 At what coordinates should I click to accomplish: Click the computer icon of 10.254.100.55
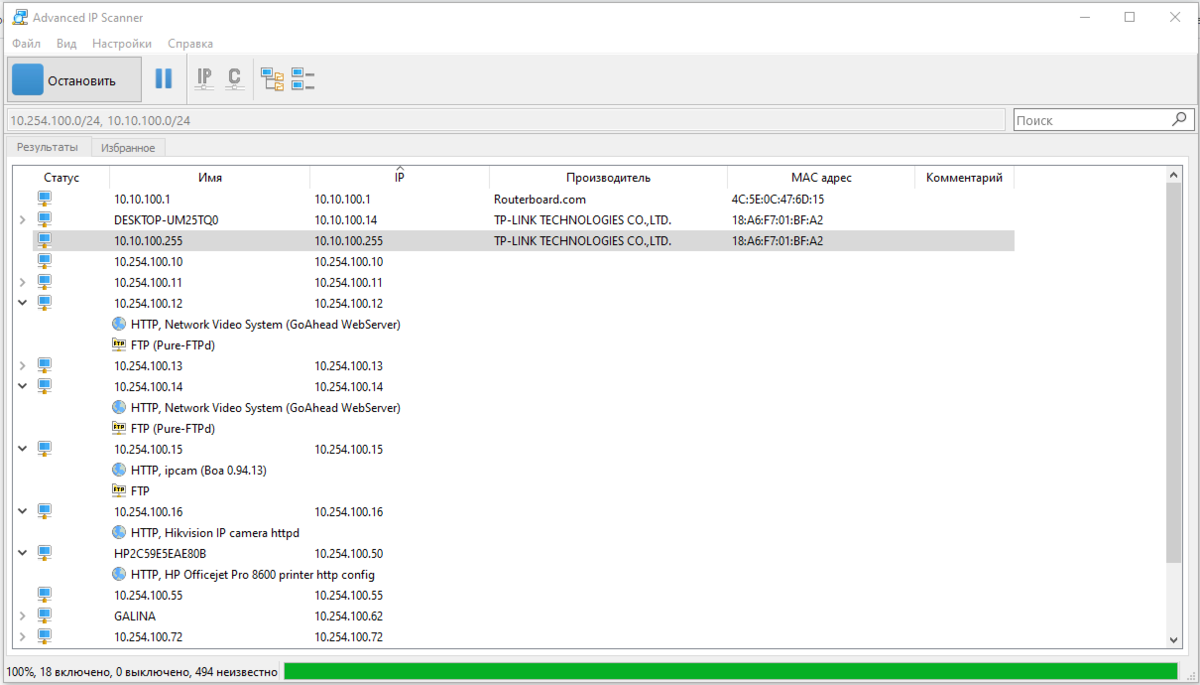tap(44, 594)
